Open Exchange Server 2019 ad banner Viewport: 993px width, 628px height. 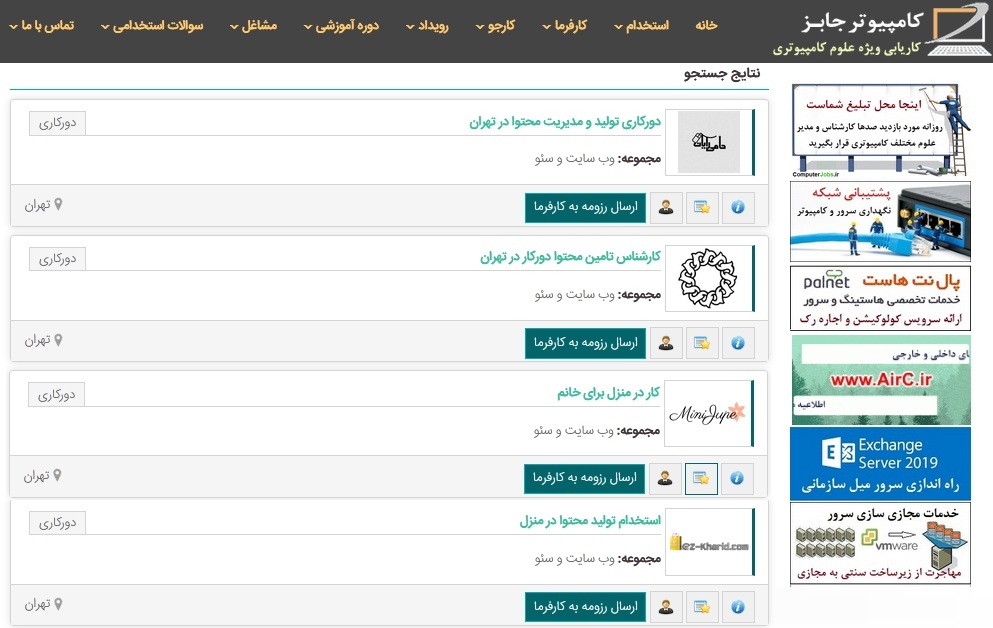point(880,463)
